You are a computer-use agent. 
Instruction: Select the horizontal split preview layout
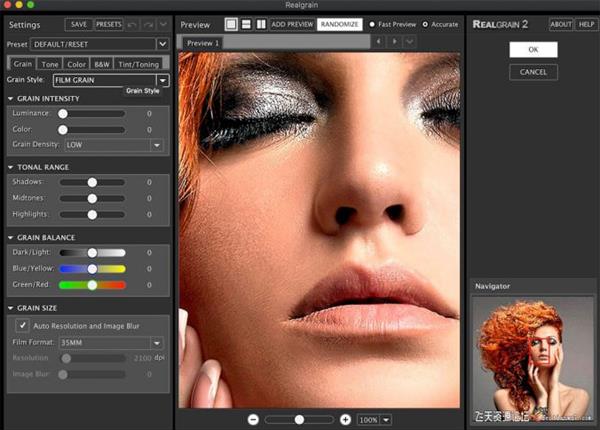pyautogui.click(x=246, y=23)
